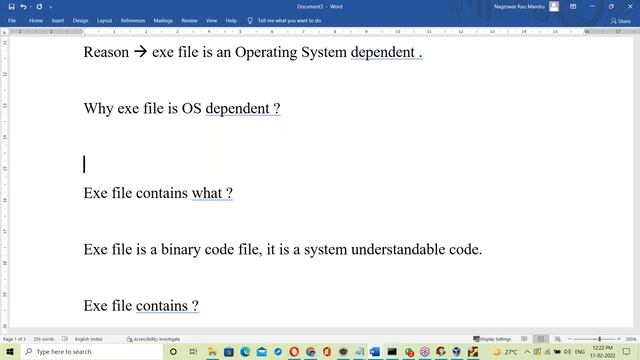640x360 pixels.
Task: Open the notification center icon
Action: (627, 352)
